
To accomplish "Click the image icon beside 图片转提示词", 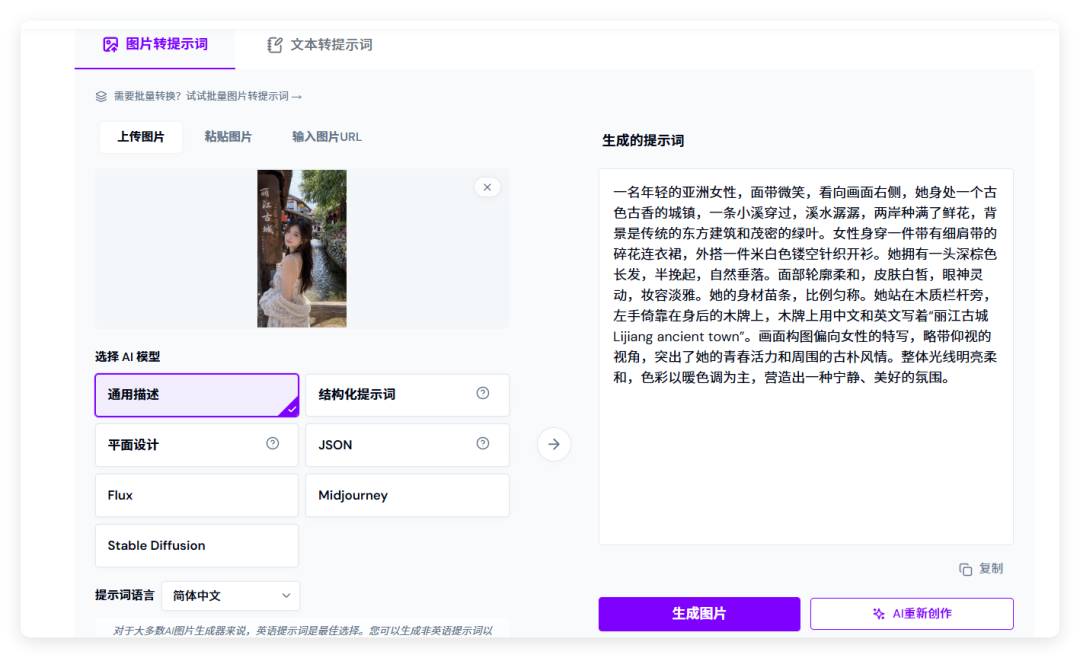I will (110, 45).
